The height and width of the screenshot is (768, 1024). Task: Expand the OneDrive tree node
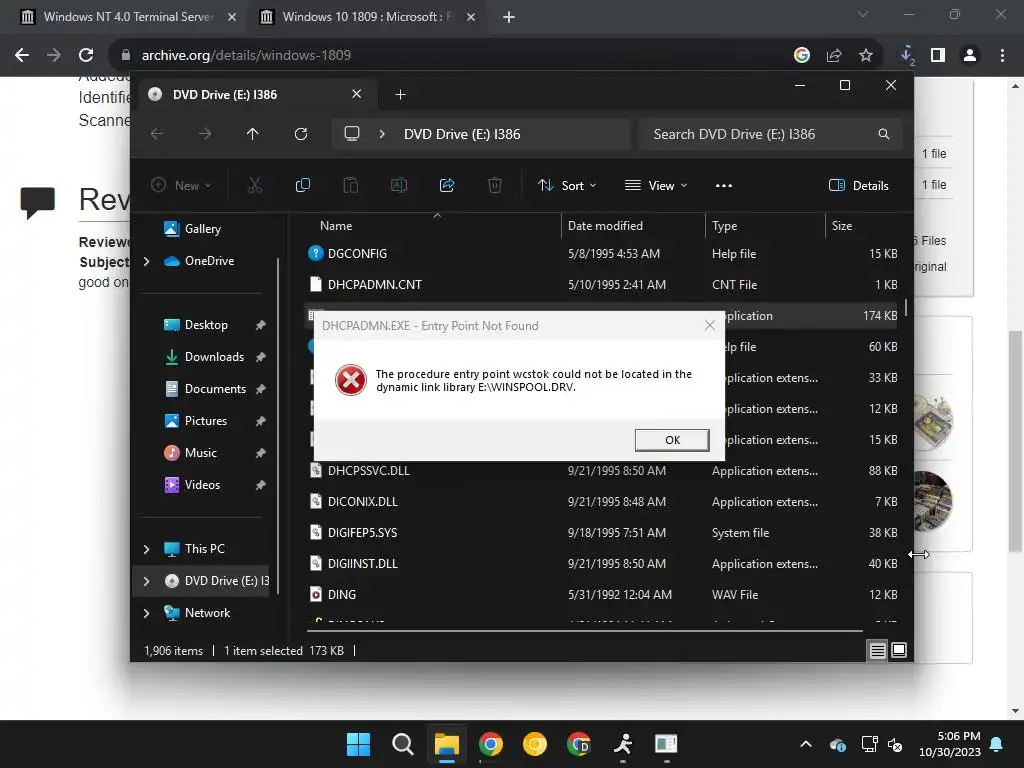pos(146,261)
